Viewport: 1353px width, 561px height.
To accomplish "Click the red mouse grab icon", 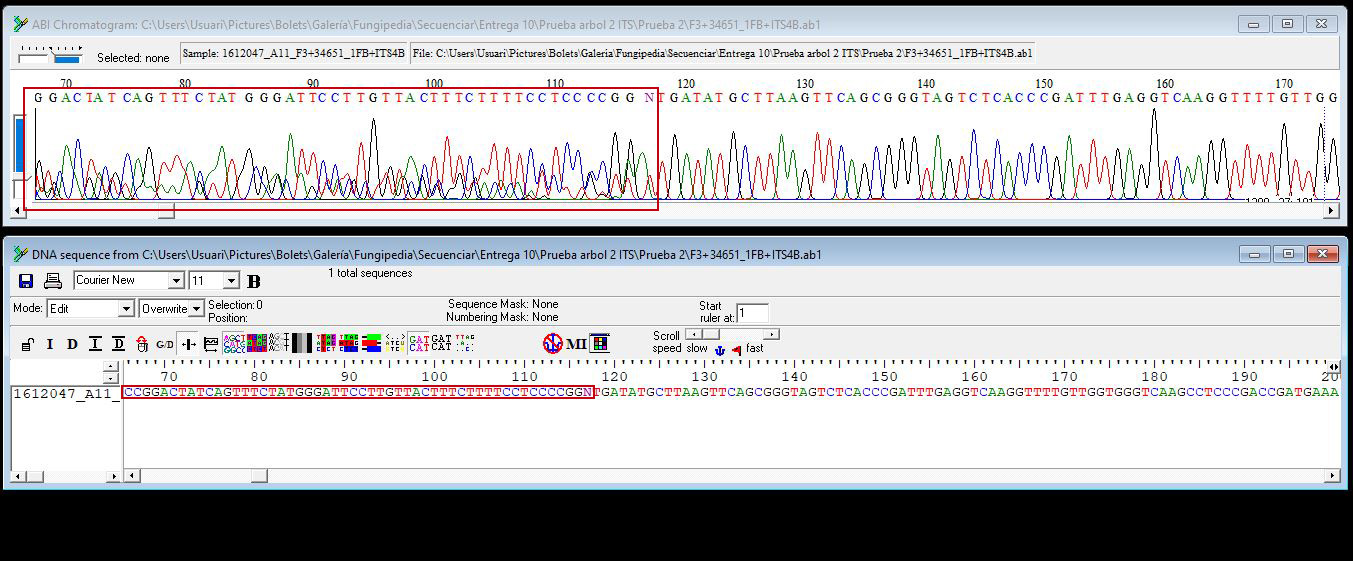I will coord(142,344).
